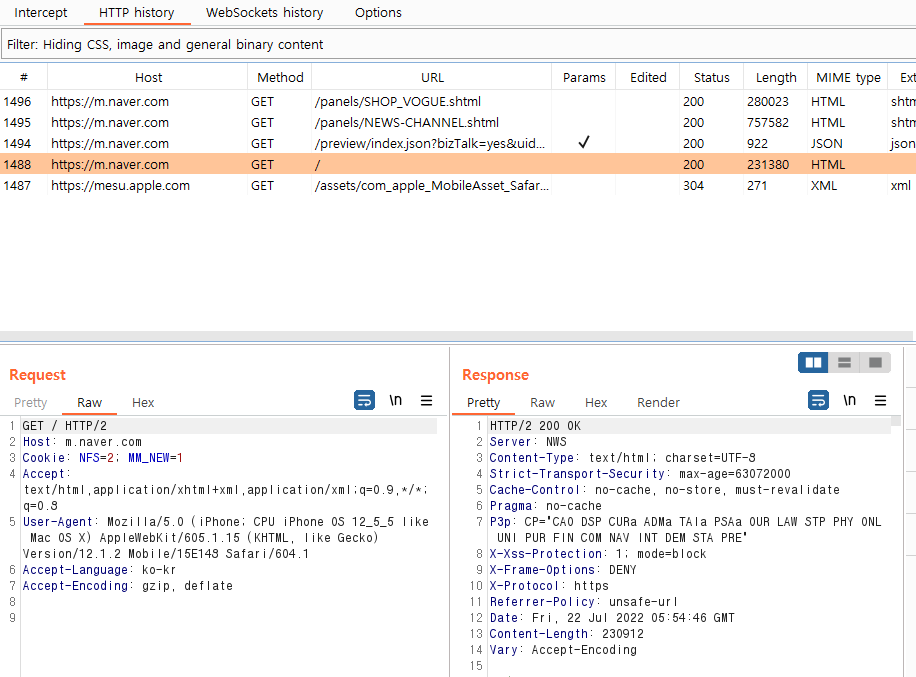Sort by the Method column header
This screenshot has height=677, width=916.
coord(280,78)
